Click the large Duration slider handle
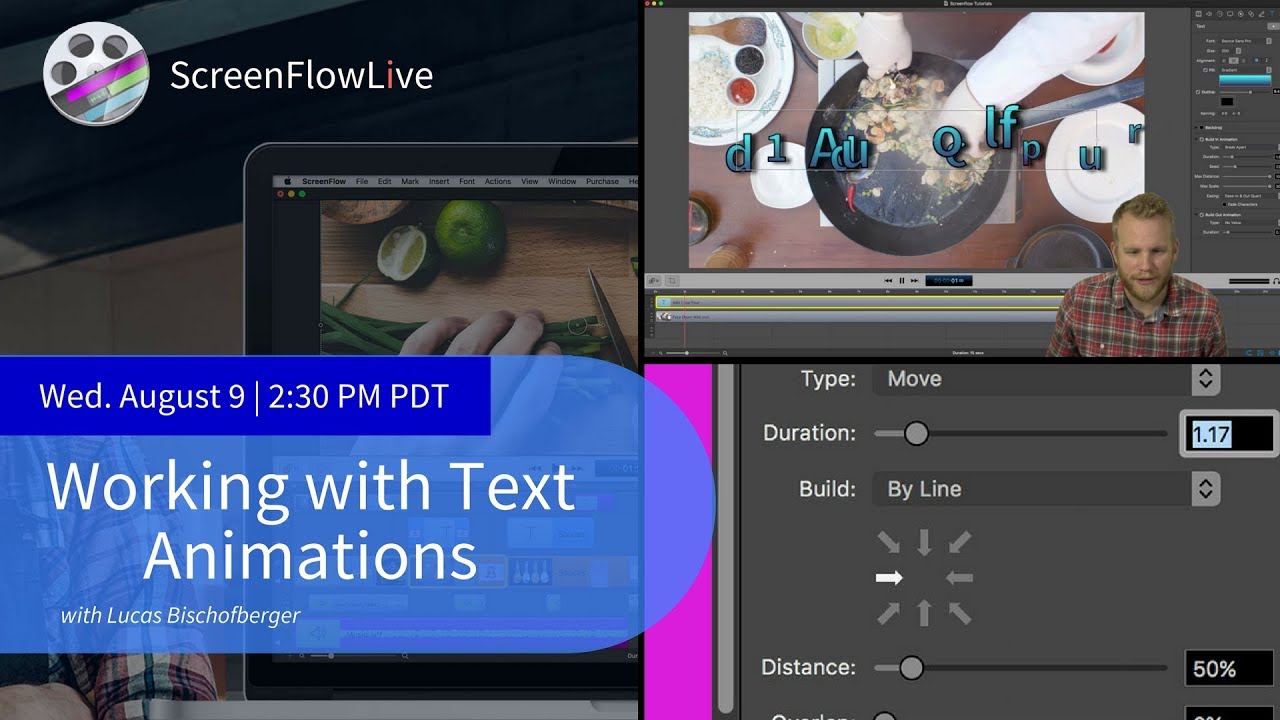1280x720 pixels. pos(916,433)
